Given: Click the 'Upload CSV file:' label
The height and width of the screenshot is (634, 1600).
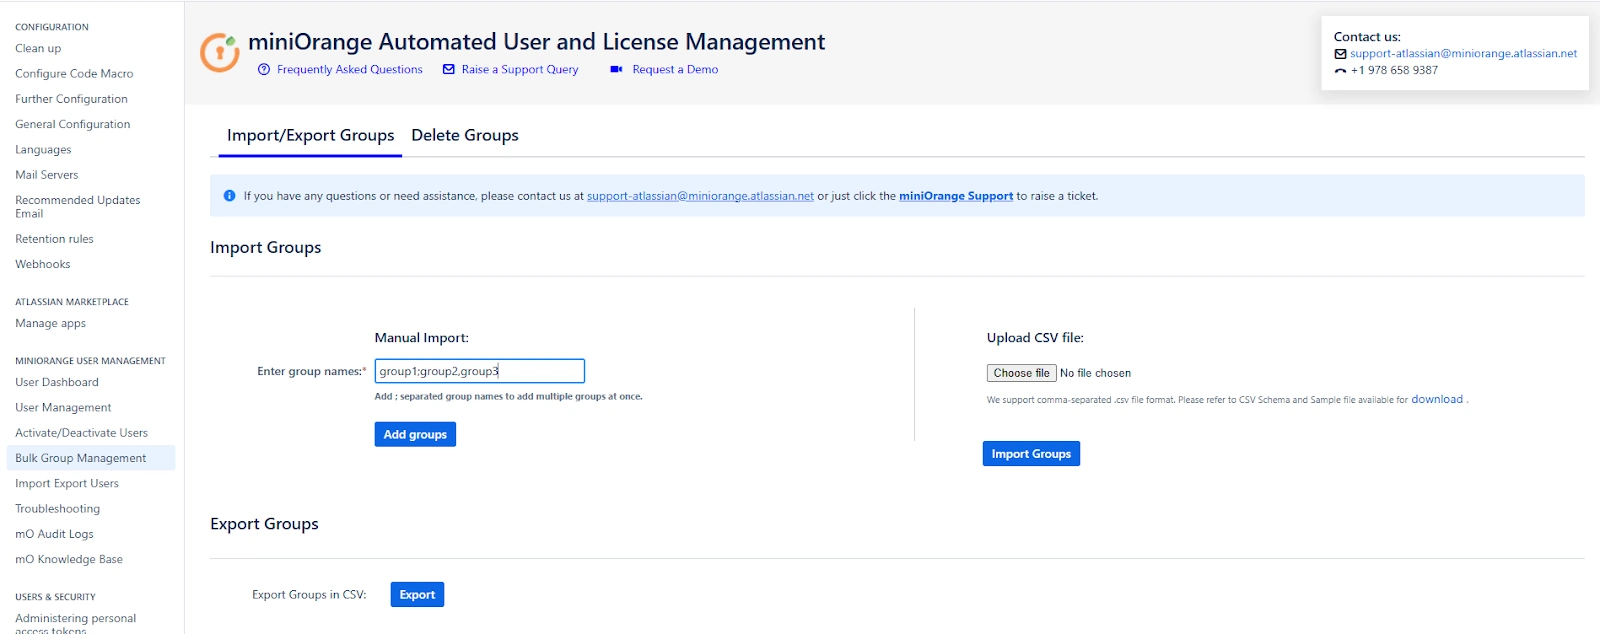Looking at the screenshot, I should click(x=1035, y=338).
